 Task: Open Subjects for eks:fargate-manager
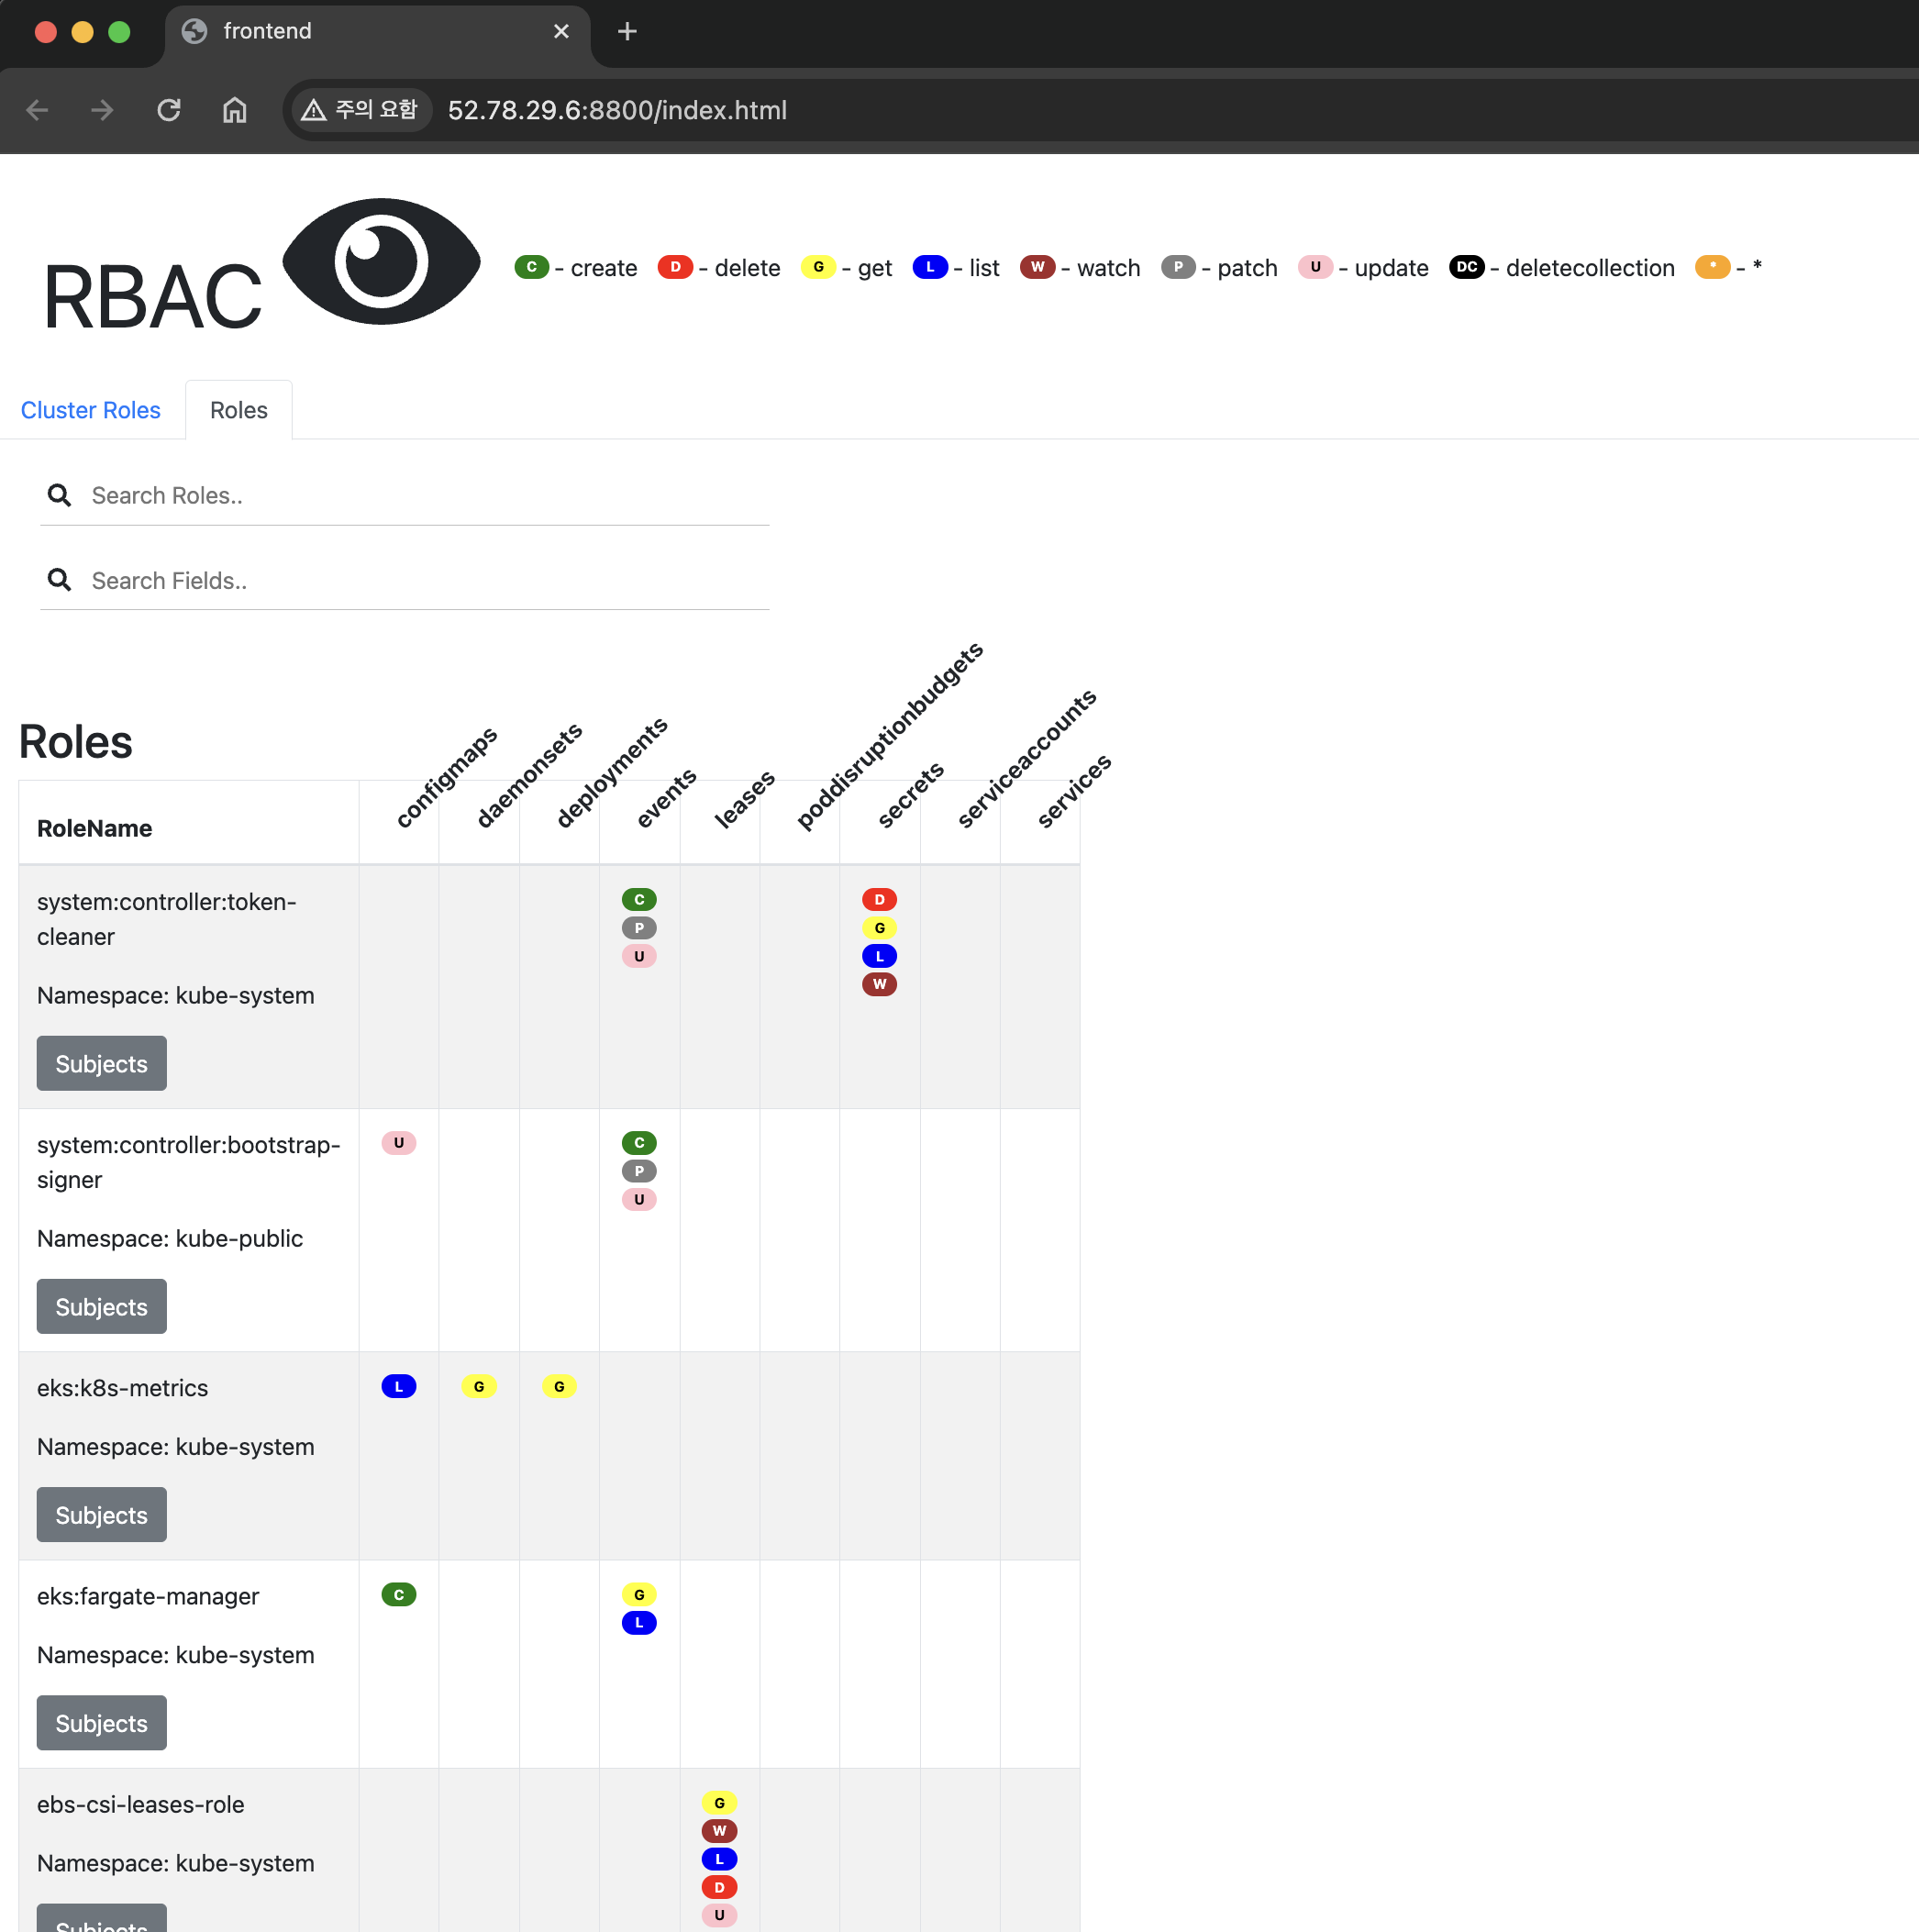(x=102, y=1722)
